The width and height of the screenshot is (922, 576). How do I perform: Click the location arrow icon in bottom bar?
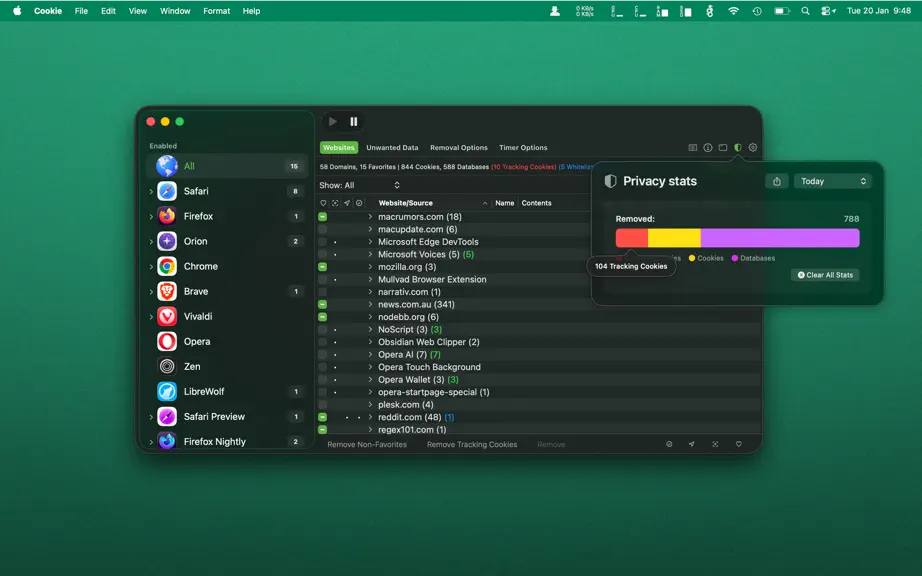(x=692, y=444)
